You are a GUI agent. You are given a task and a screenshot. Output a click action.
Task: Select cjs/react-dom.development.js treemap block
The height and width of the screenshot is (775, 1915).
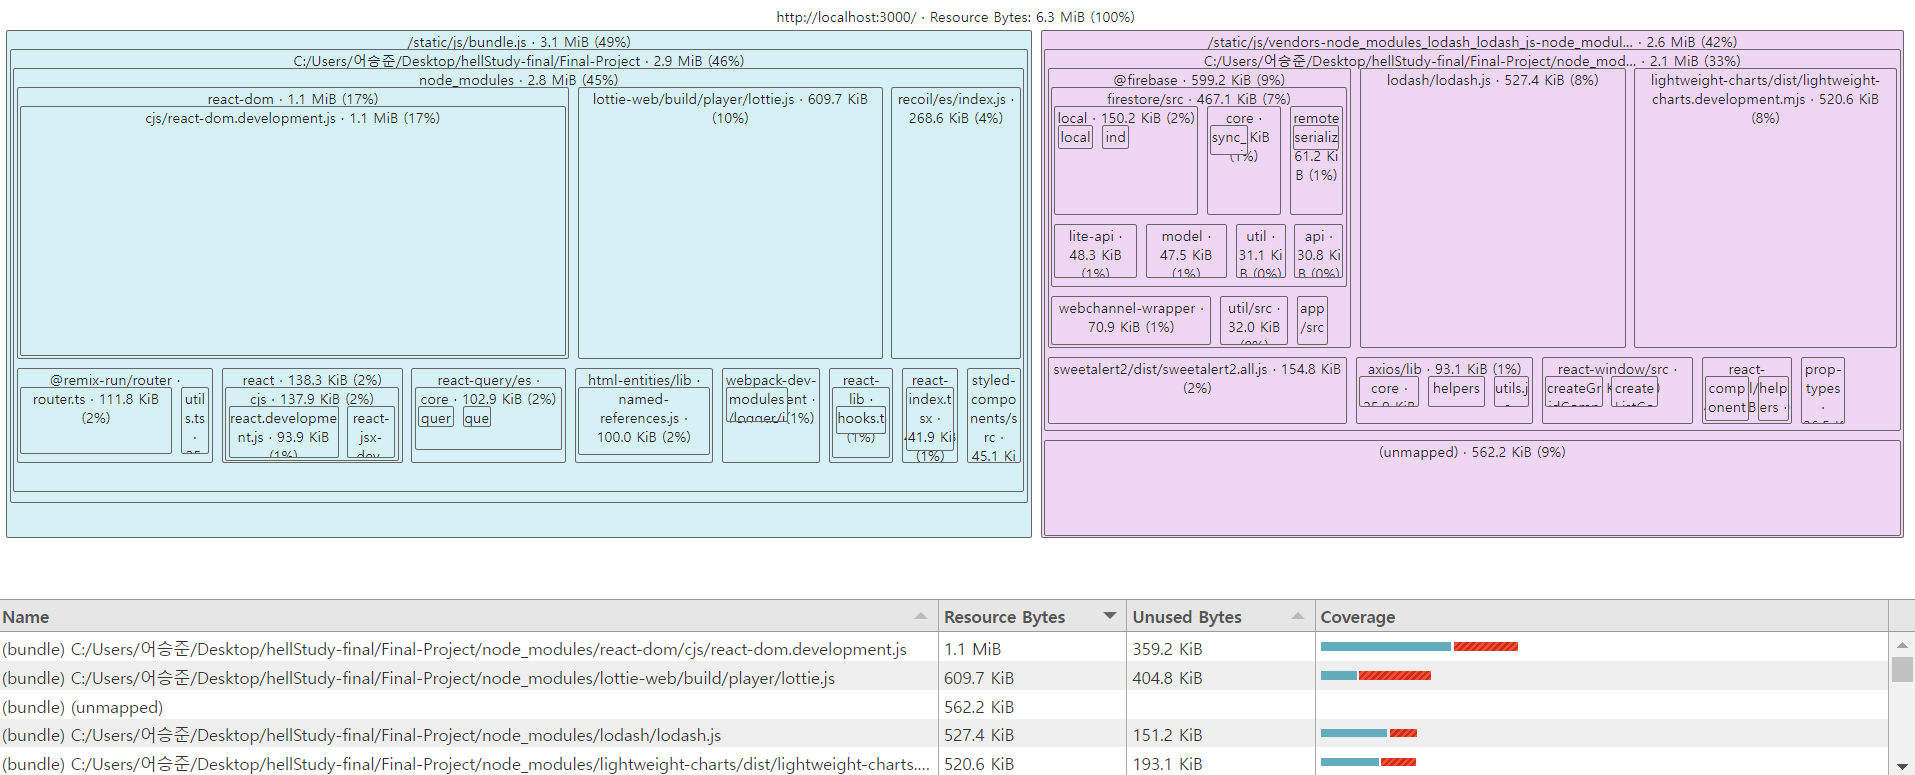click(x=292, y=230)
